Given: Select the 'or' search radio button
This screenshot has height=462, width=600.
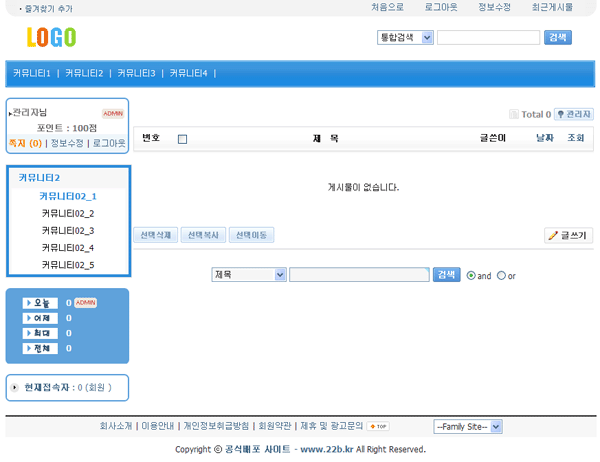Looking at the screenshot, I should point(501,275).
